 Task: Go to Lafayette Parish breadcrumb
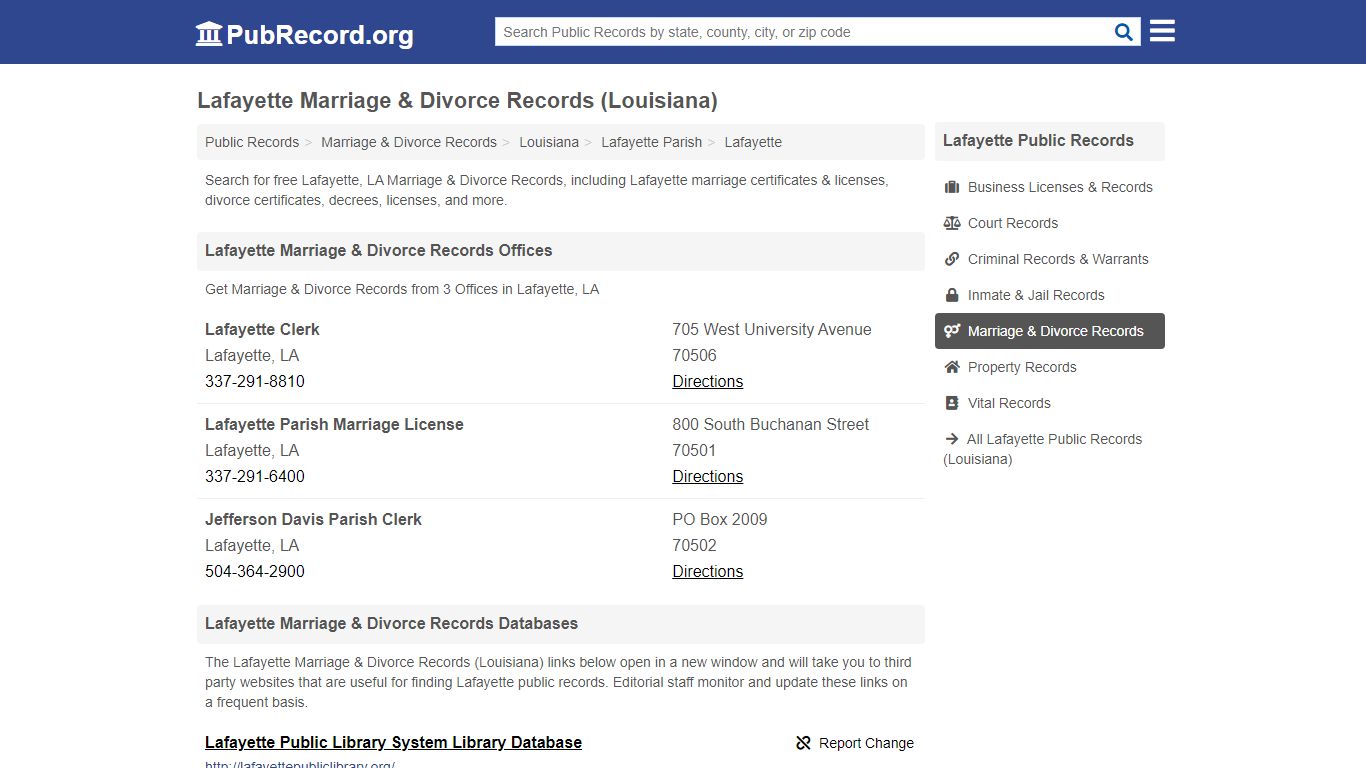click(x=652, y=142)
